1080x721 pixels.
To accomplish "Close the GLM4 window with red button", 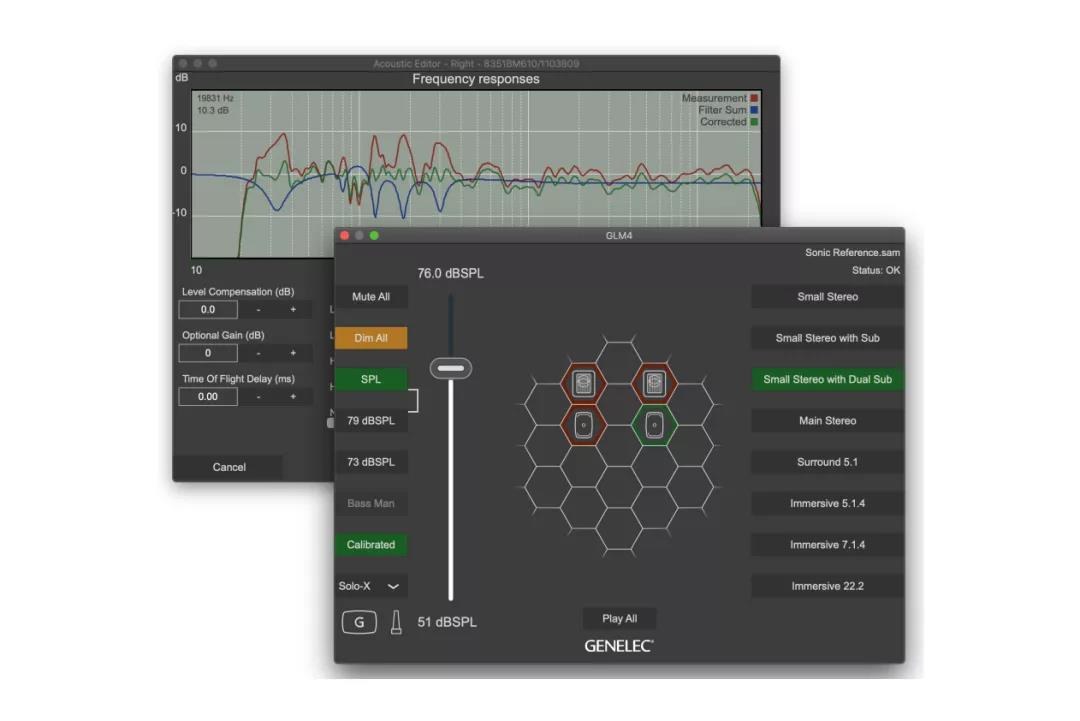I will [344, 236].
